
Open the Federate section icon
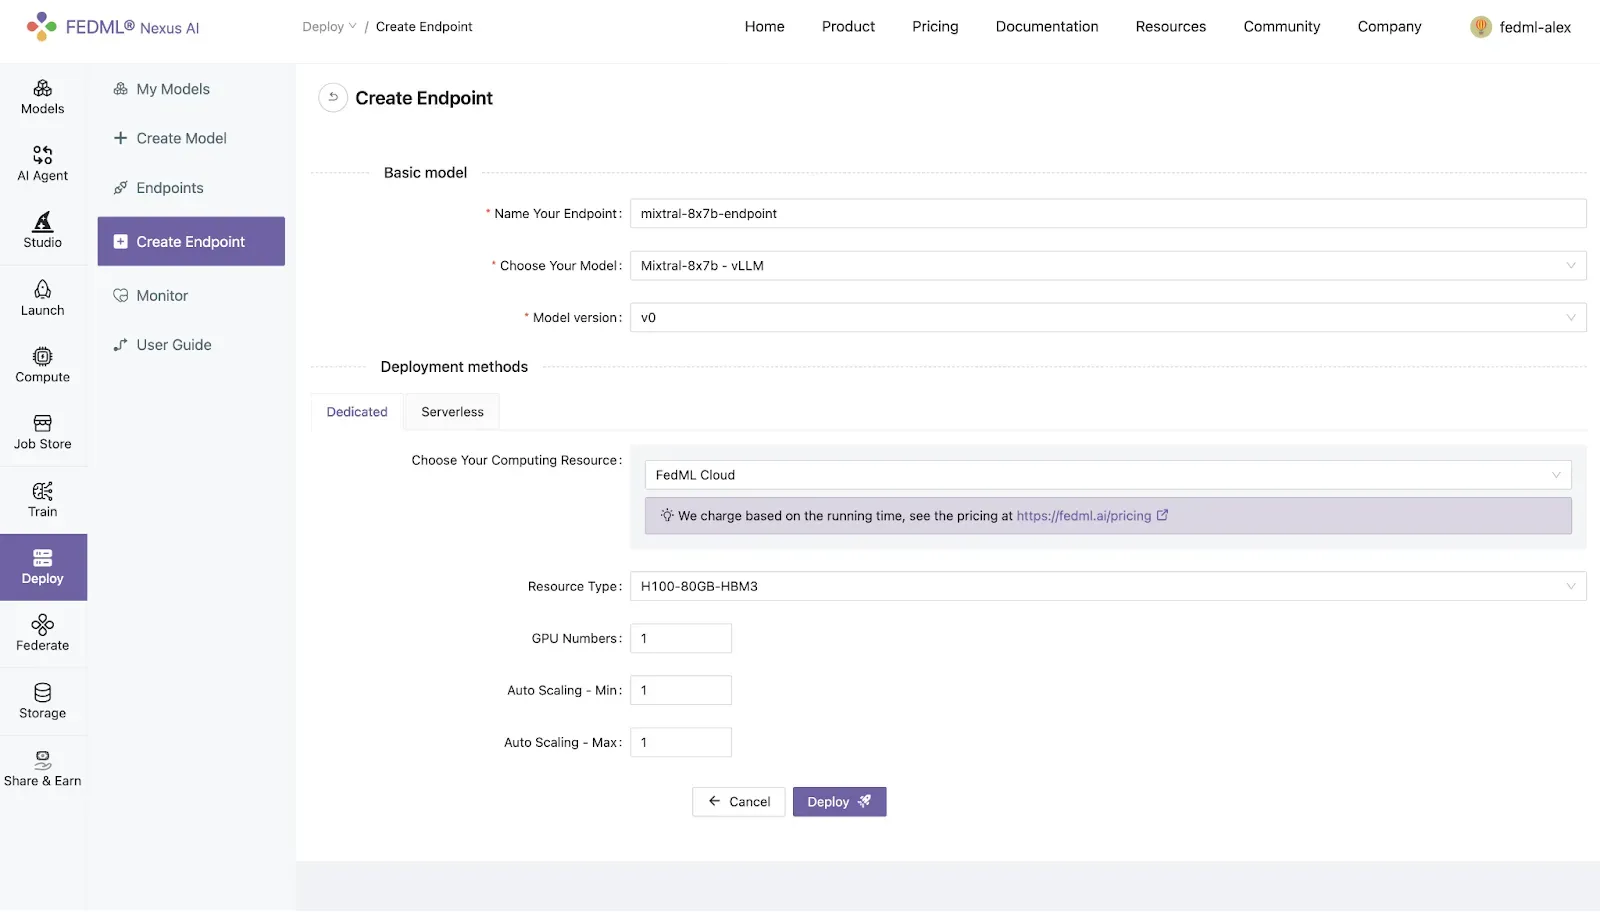click(42, 625)
